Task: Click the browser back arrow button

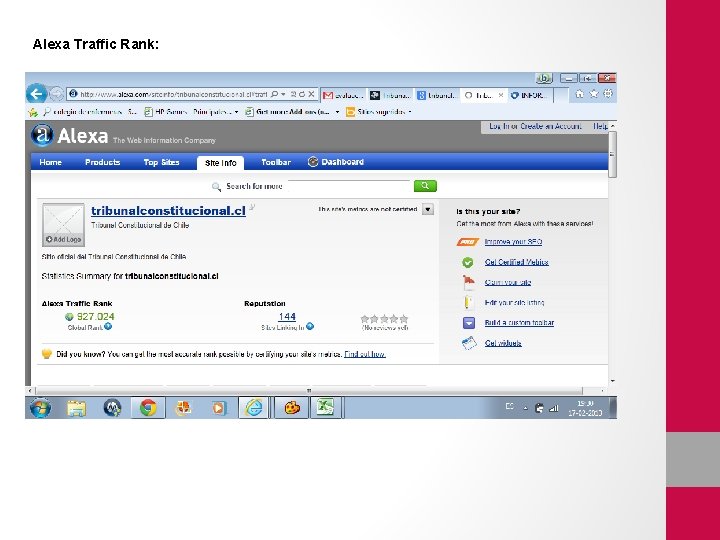Action: point(36,94)
